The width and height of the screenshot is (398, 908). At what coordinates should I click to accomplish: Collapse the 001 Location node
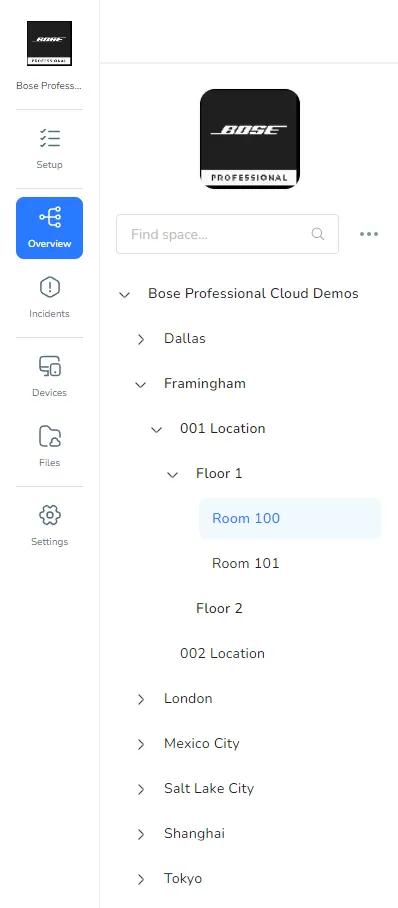[156, 430]
